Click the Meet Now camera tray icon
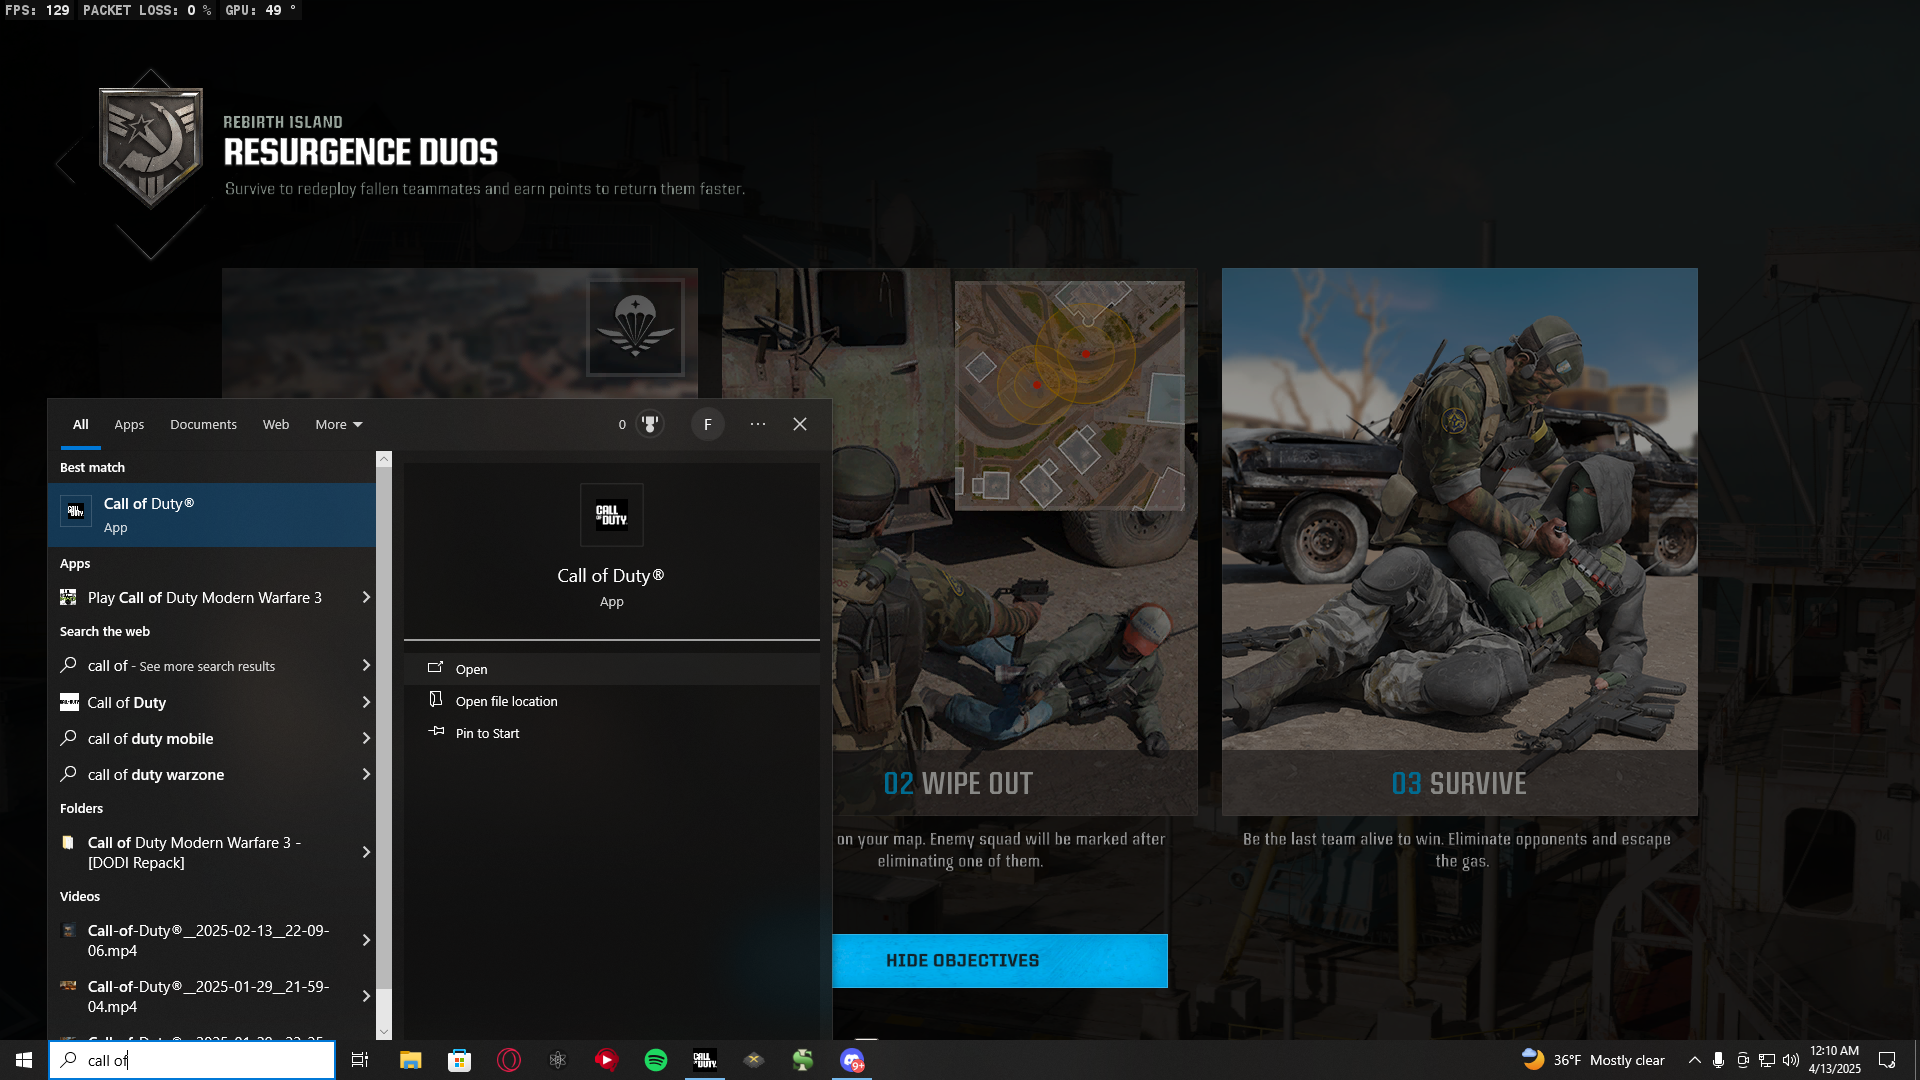This screenshot has width=1920, height=1080. (x=1743, y=1060)
